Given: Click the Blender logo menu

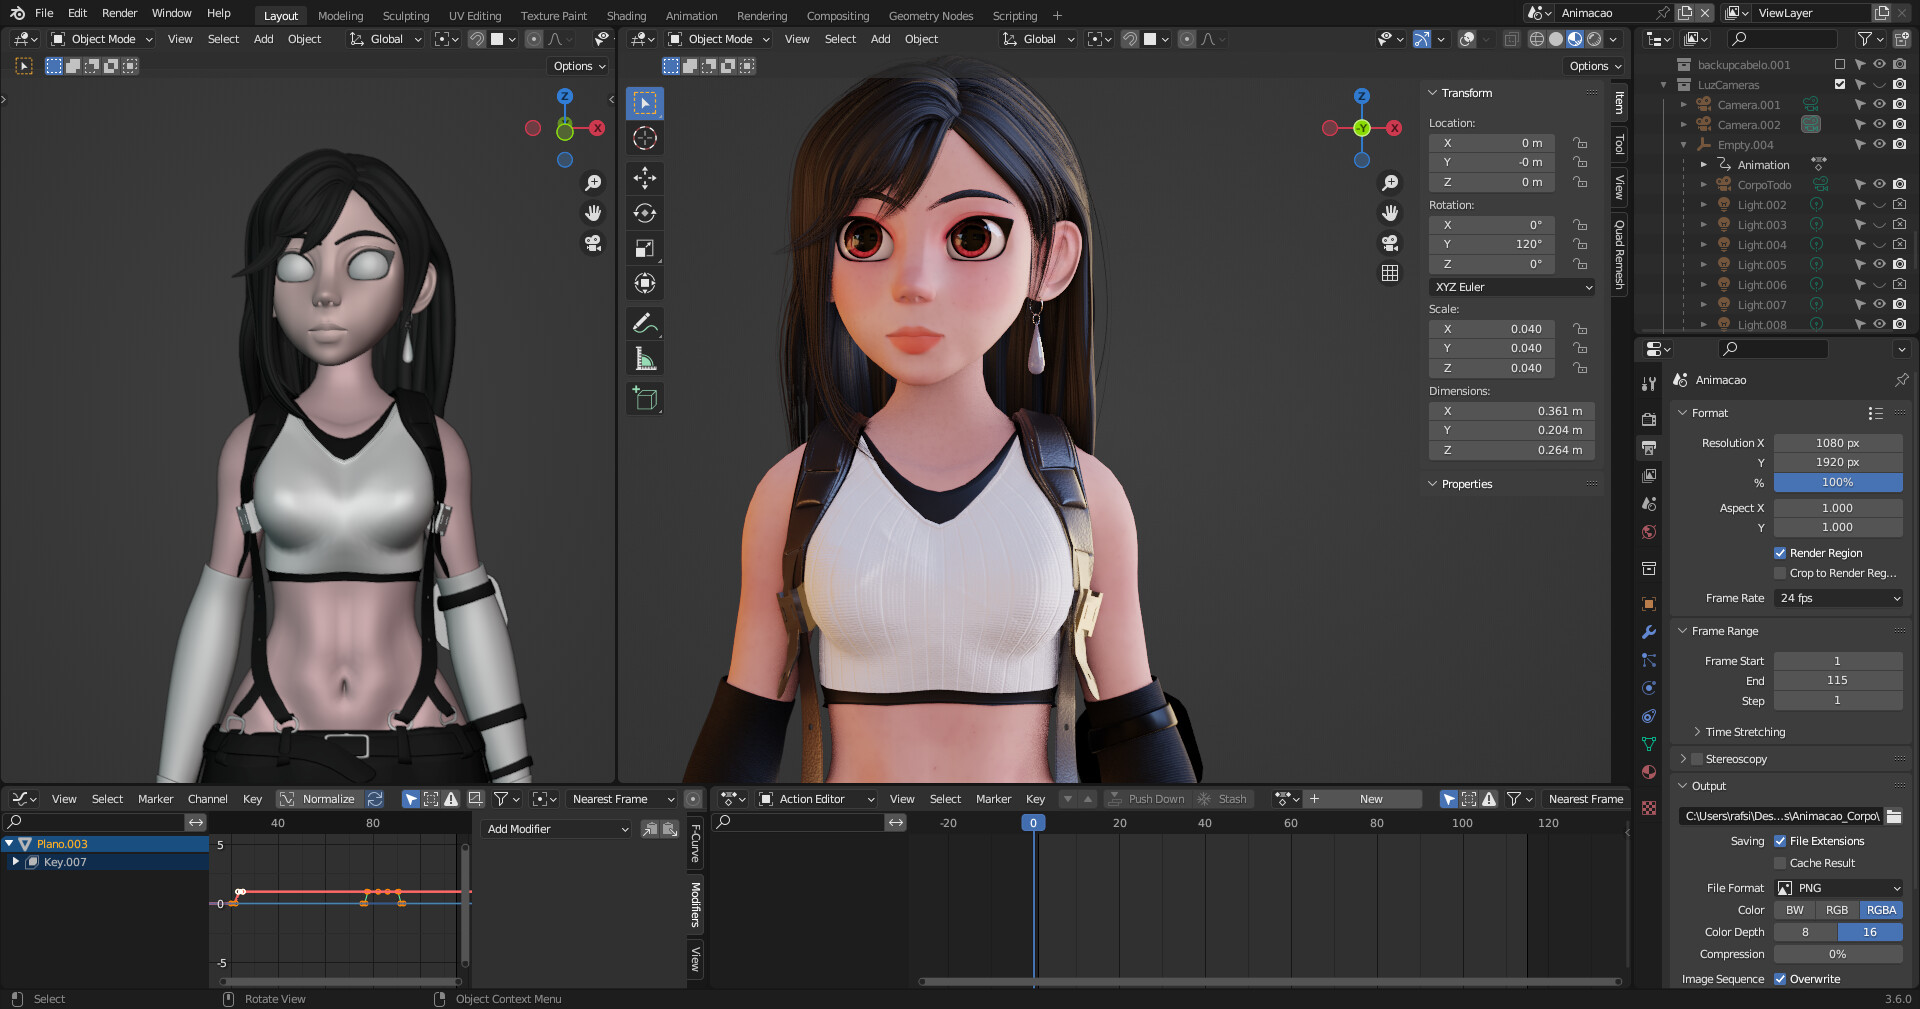Looking at the screenshot, I should tap(17, 13).
